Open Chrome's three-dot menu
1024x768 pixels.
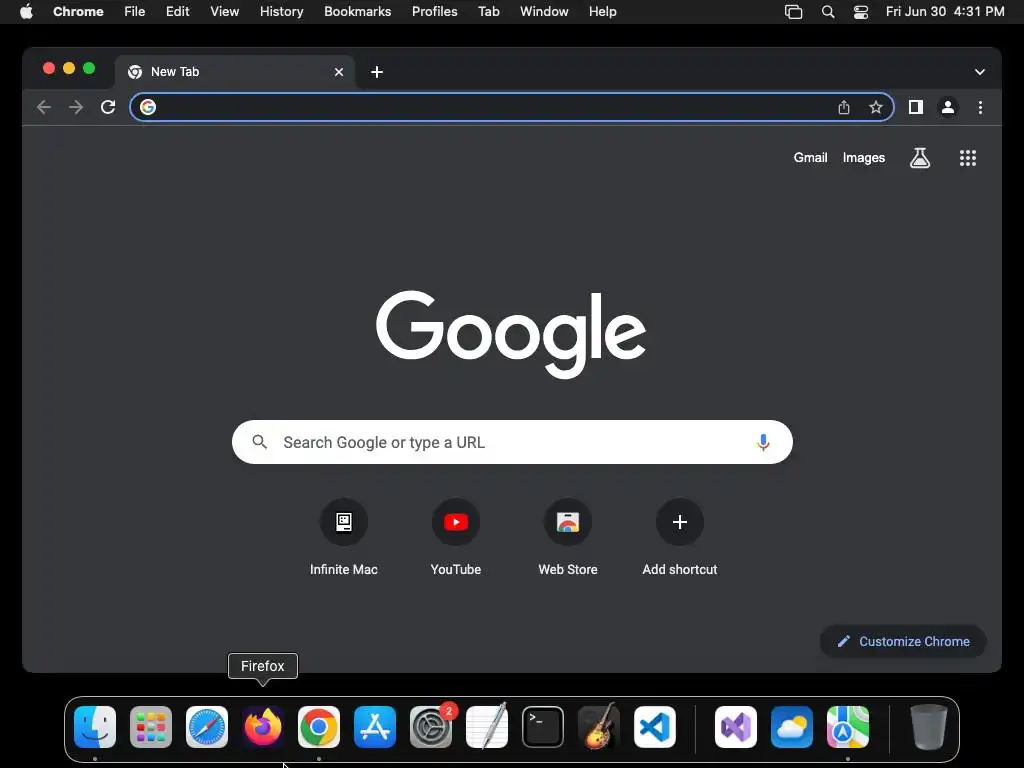click(x=980, y=107)
